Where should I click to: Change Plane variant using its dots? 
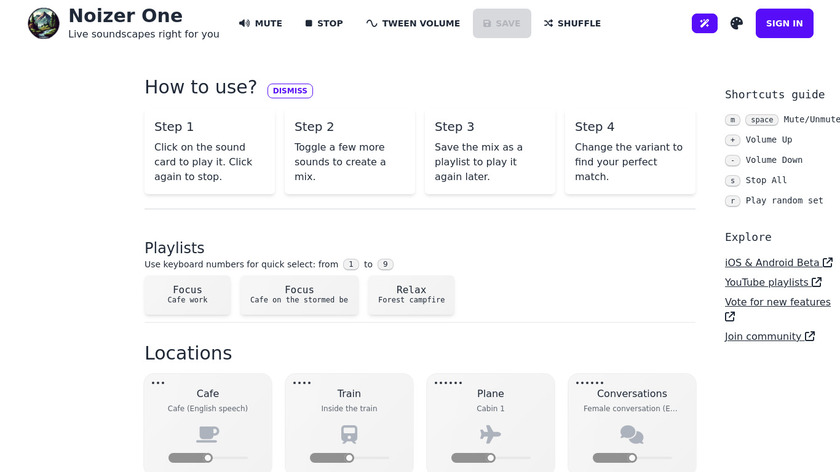(448, 383)
